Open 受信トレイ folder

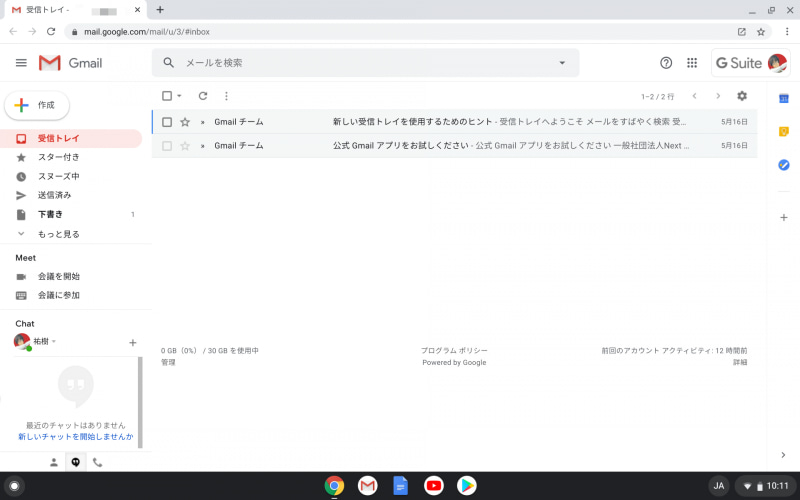(71, 138)
